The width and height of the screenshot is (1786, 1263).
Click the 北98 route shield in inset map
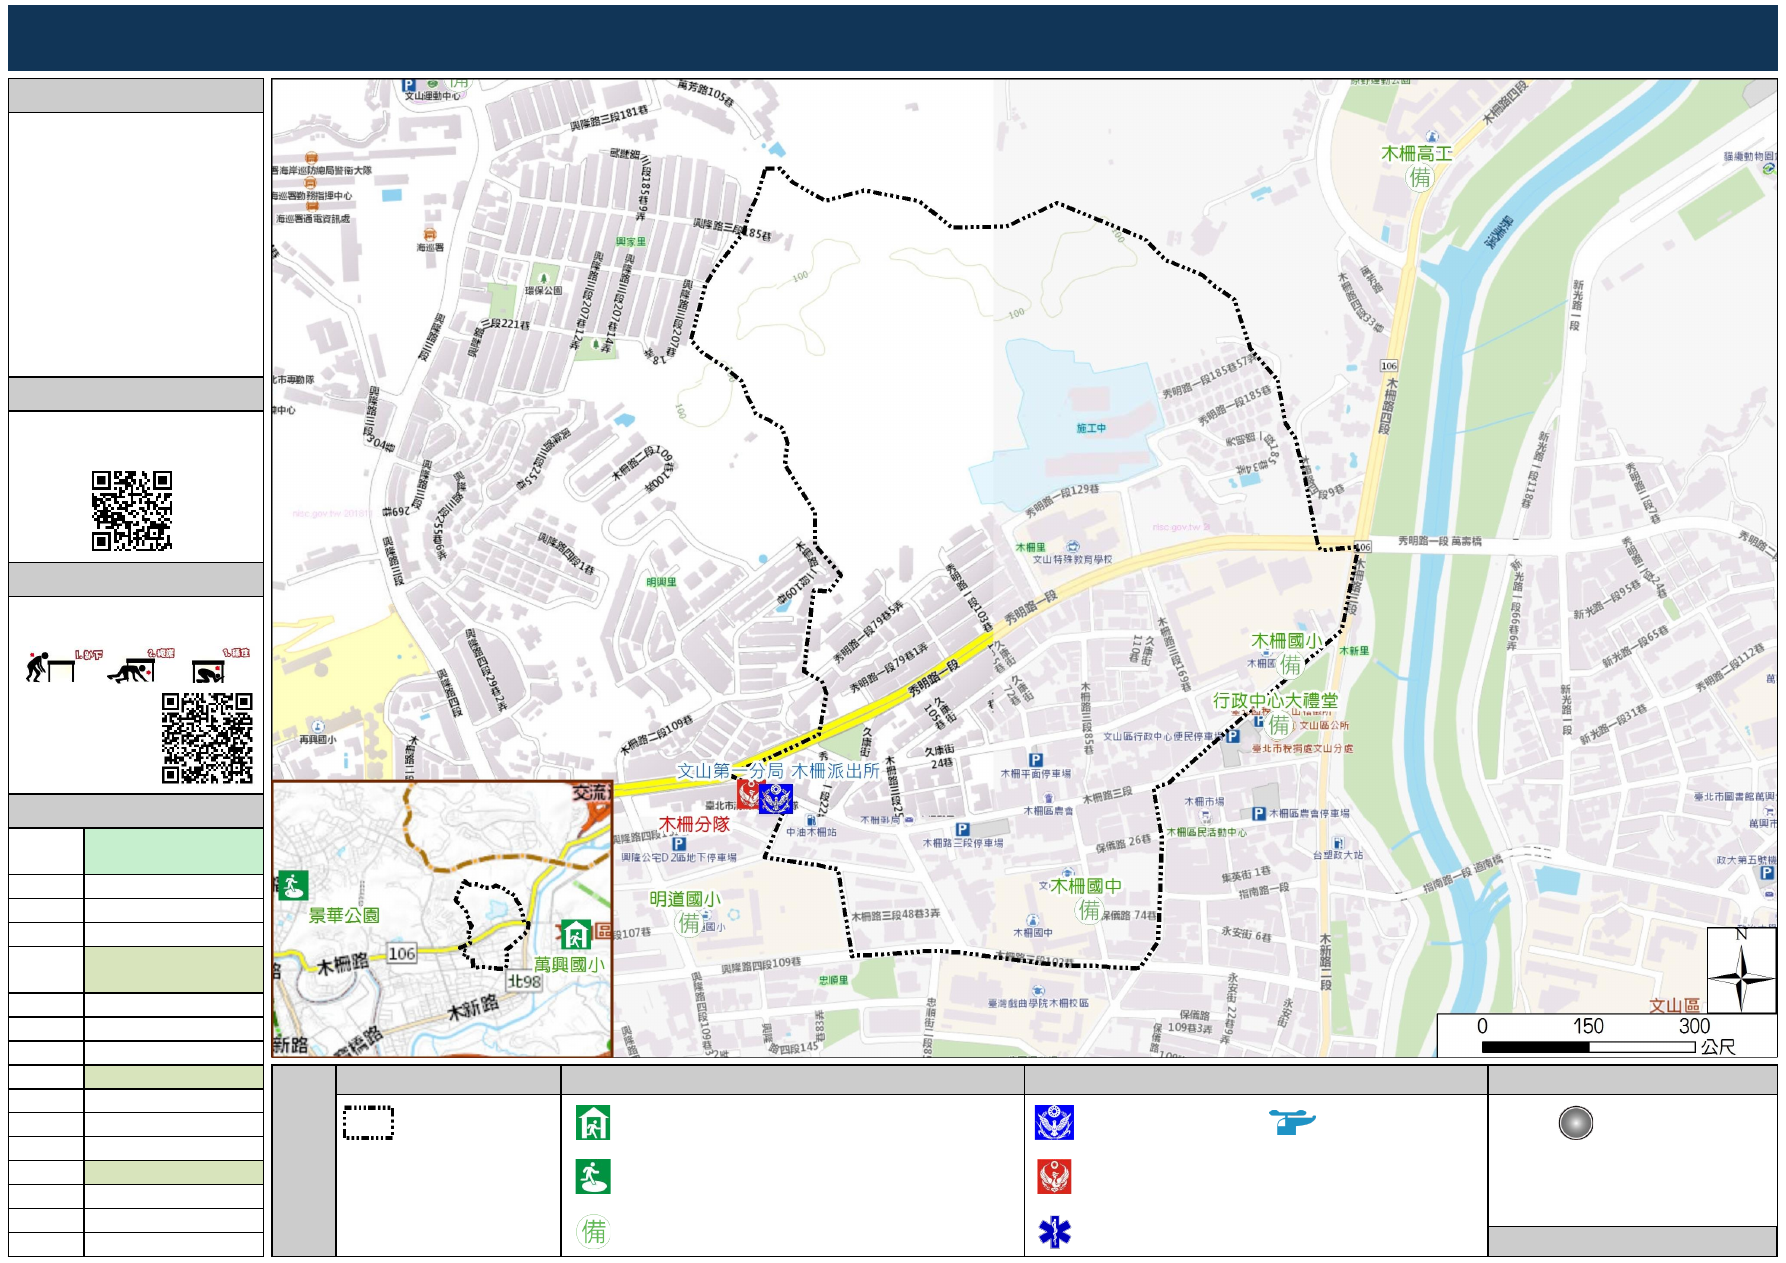coord(524,981)
